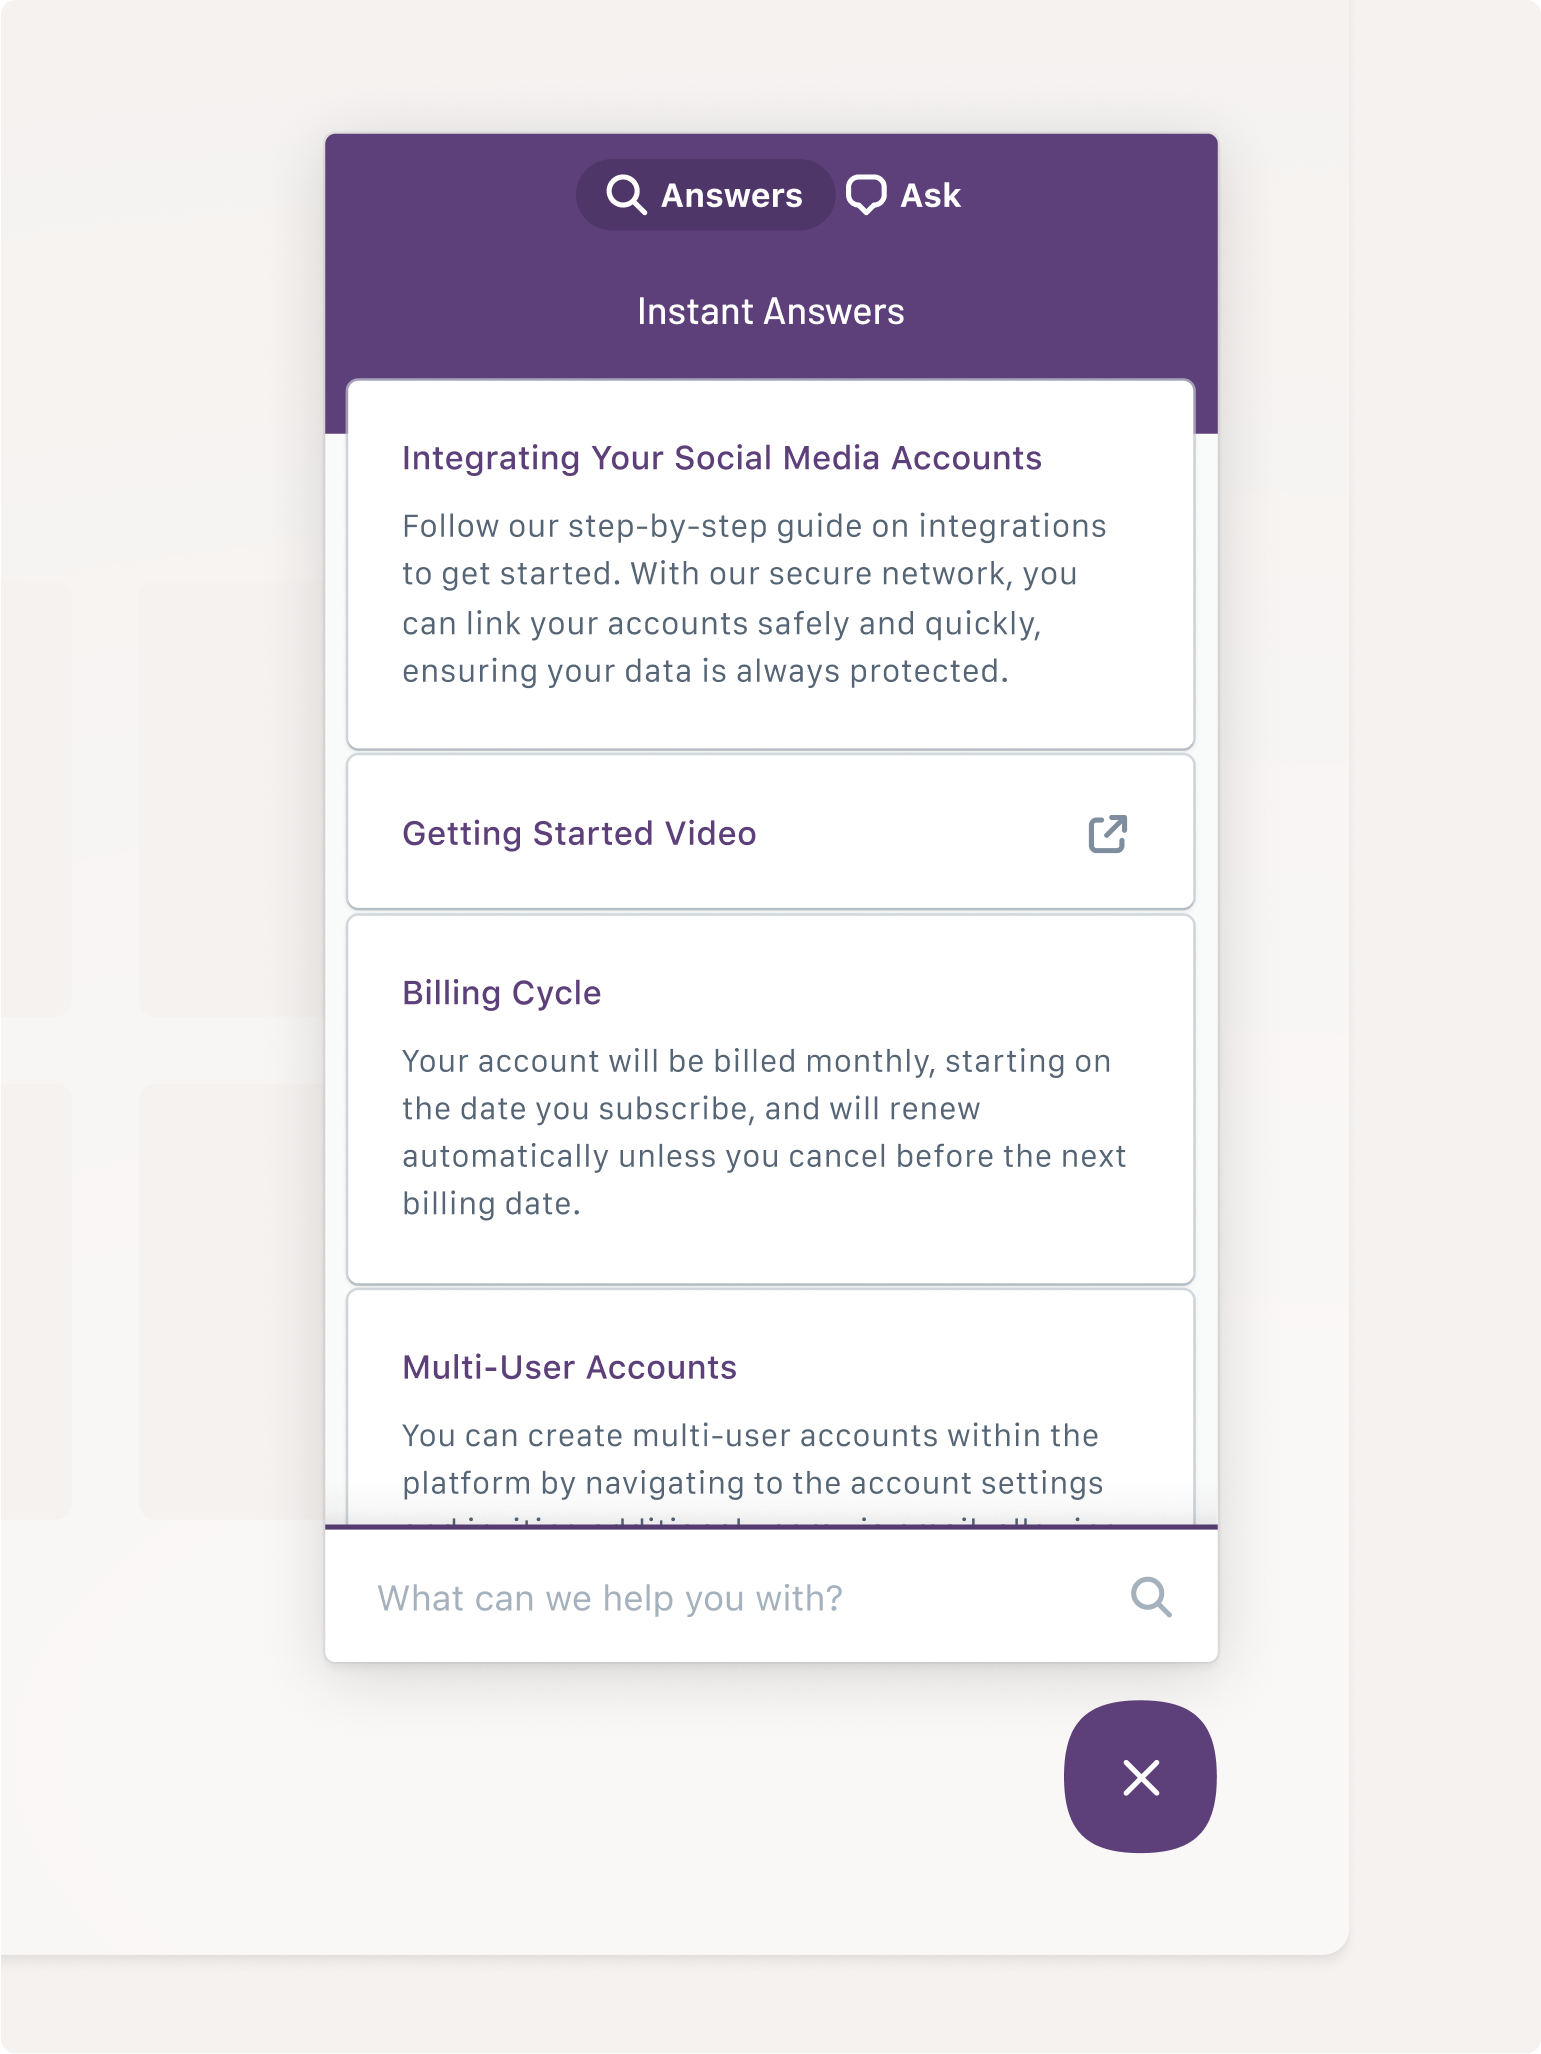Screen dimensions: 1541x2054
Task: Focus the "What can we help you with?" field
Action: point(740,1598)
